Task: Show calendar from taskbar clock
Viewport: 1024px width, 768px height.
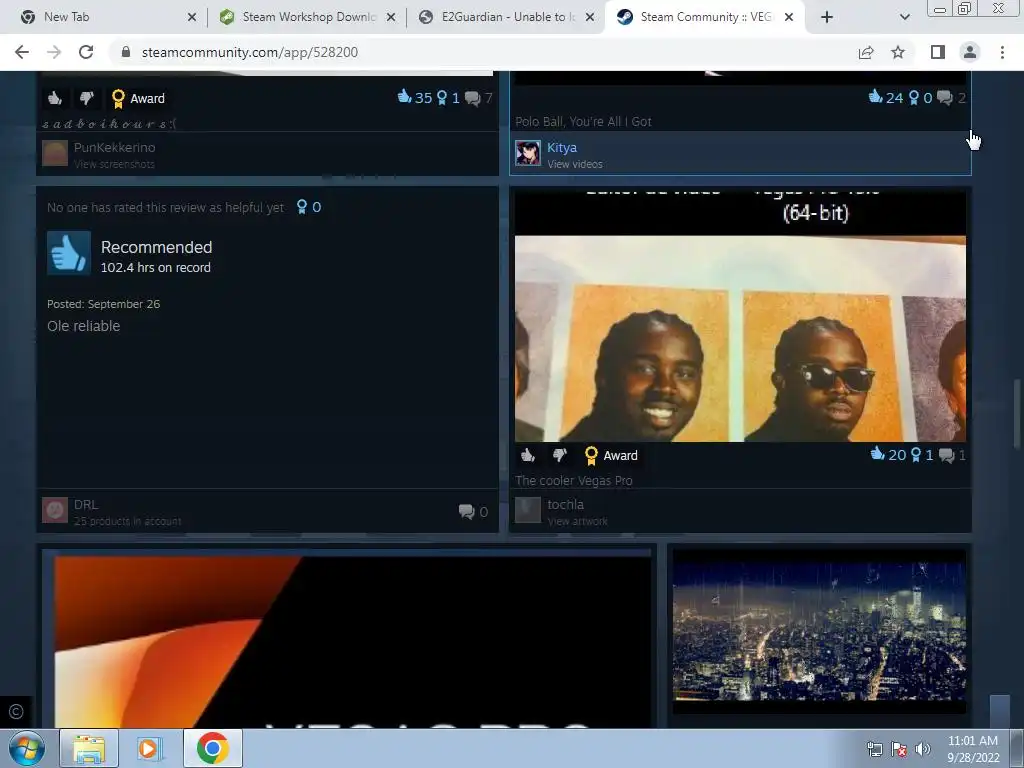Action: coord(973,749)
